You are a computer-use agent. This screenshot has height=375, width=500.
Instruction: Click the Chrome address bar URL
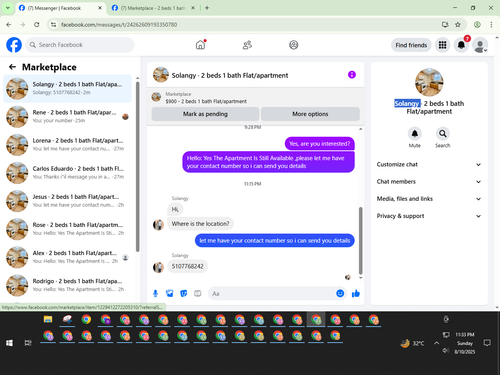point(119,25)
